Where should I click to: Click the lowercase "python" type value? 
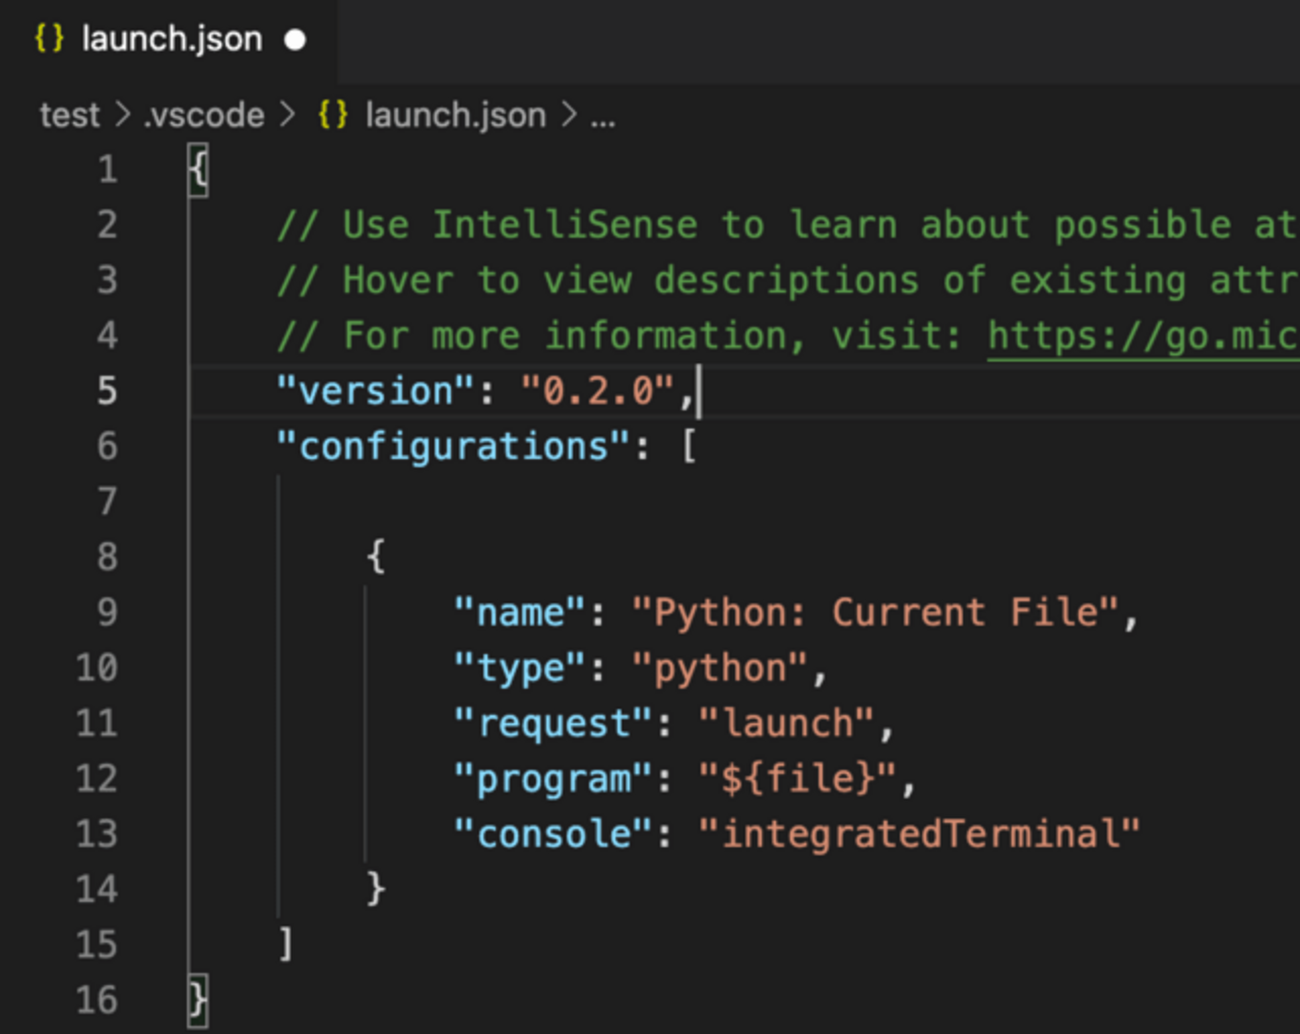pos(720,668)
